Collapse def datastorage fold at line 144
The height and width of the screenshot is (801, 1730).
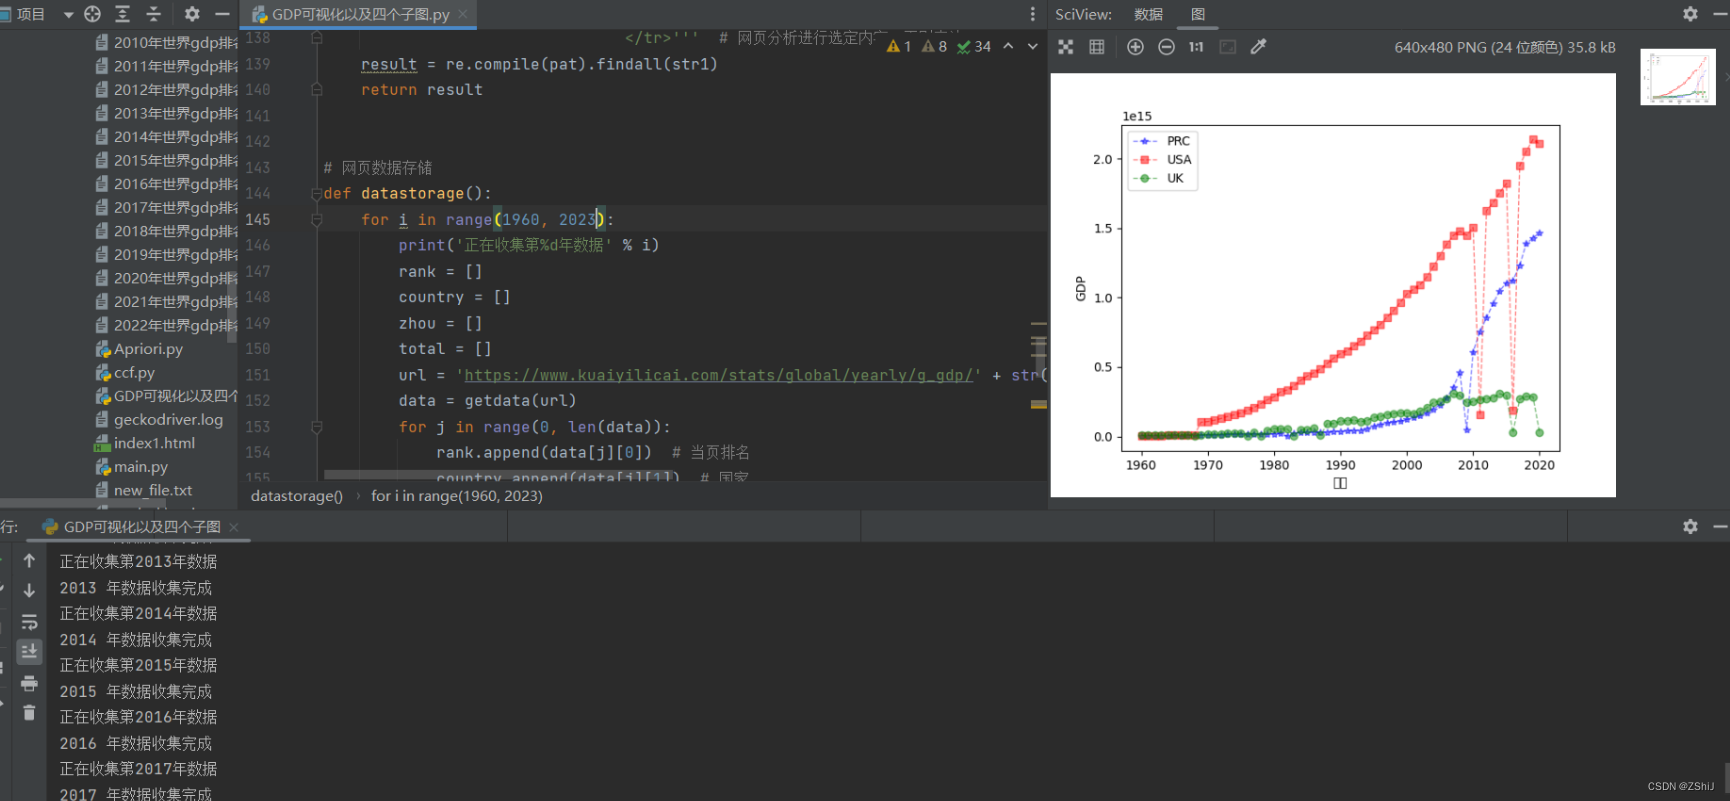click(316, 193)
